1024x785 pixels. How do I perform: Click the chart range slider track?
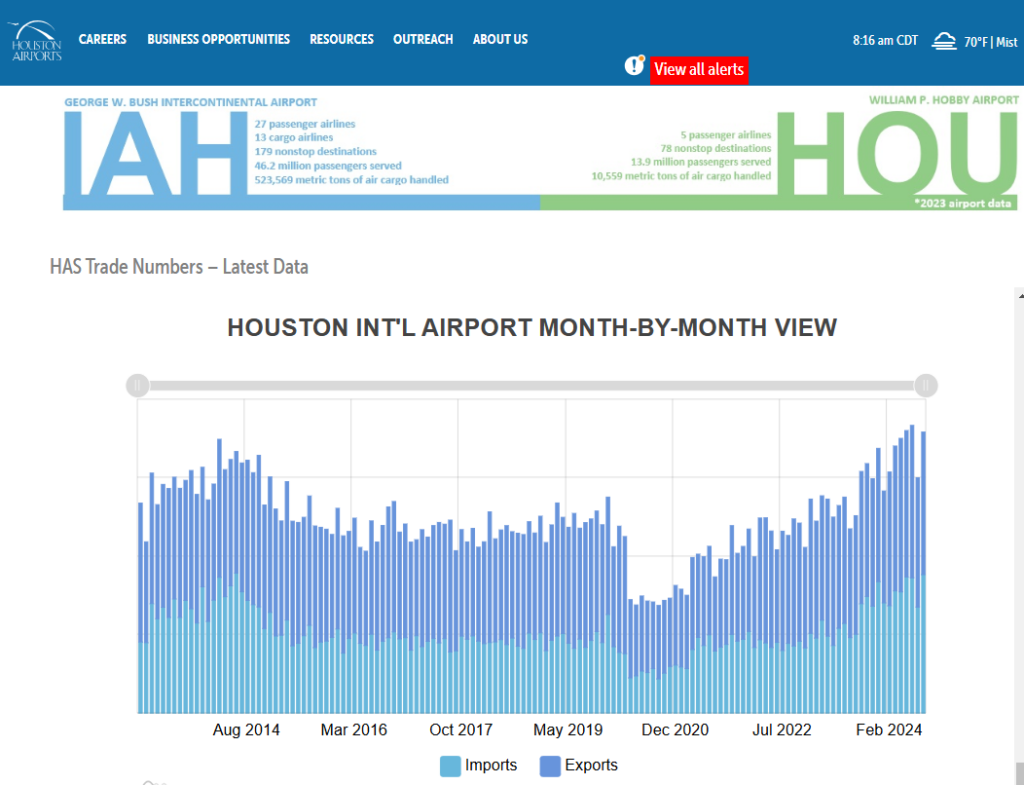click(x=532, y=386)
